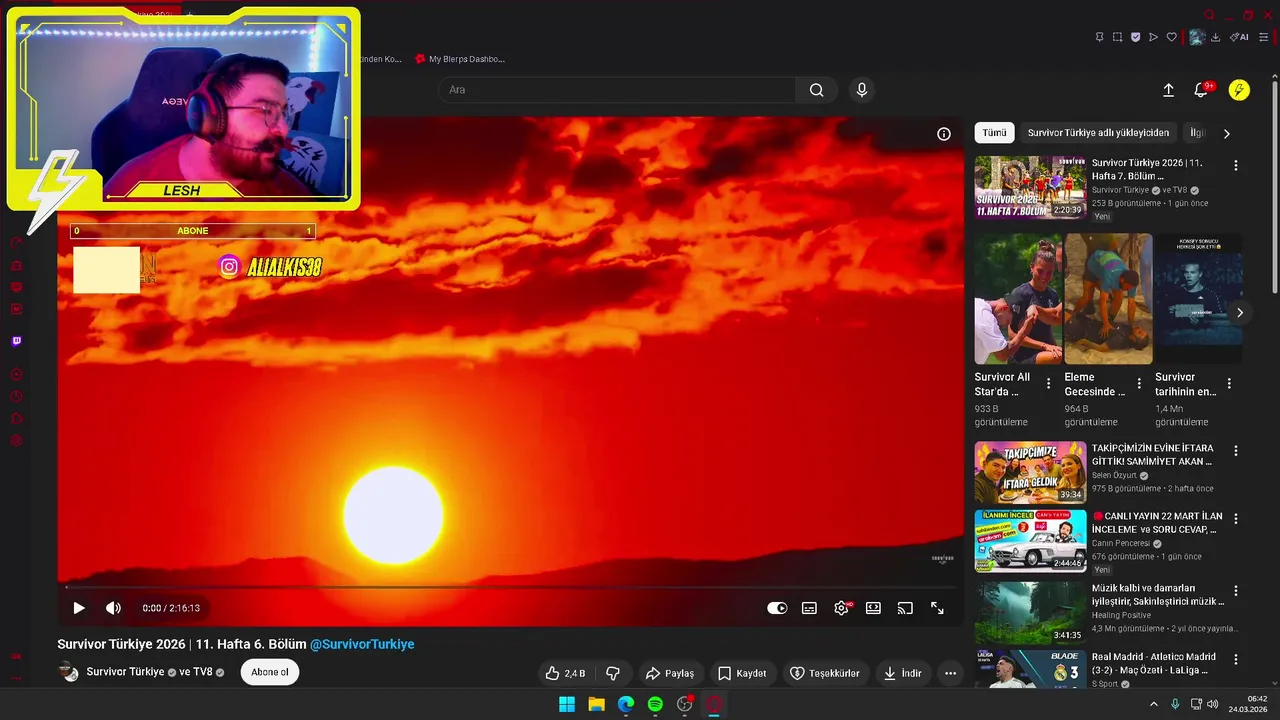
Task: Open options for CANLI YAYIN 22 MART video
Action: click(x=1235, y=519)
